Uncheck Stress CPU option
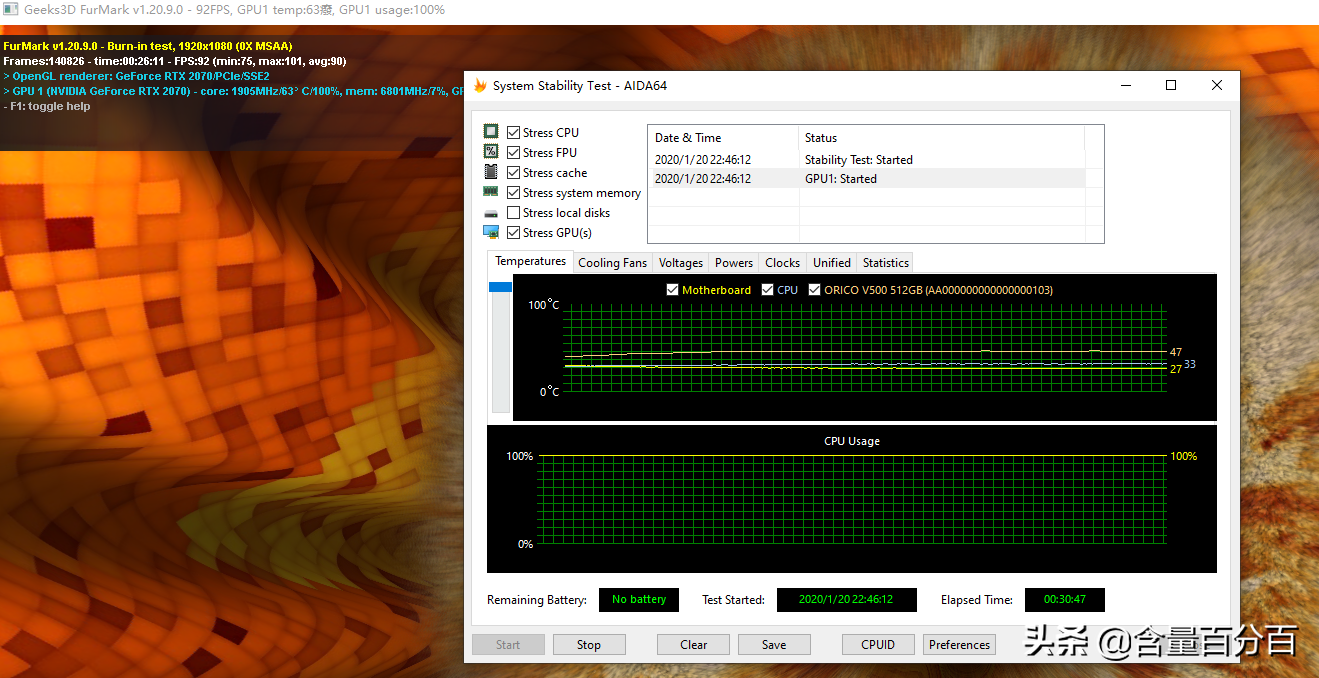 pyautogui.click(x=513, y=132)
